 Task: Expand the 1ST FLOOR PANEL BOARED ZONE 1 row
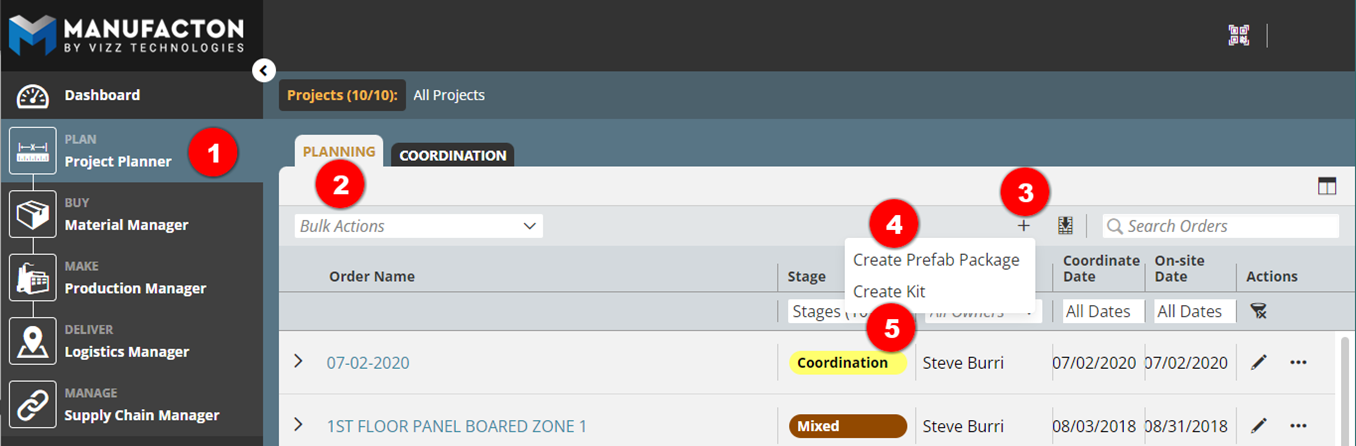(298, 425)
